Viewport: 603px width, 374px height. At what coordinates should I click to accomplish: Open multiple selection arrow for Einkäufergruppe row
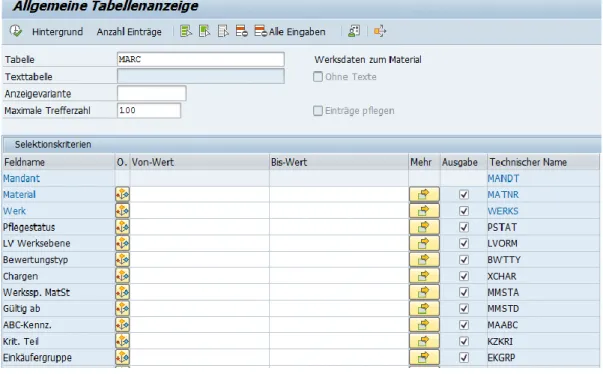[x=424, y=357]
